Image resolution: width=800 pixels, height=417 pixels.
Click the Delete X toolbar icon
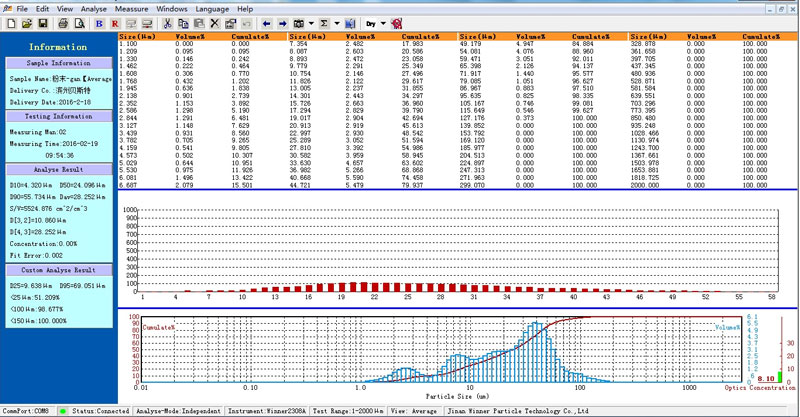tap(214, 22)
